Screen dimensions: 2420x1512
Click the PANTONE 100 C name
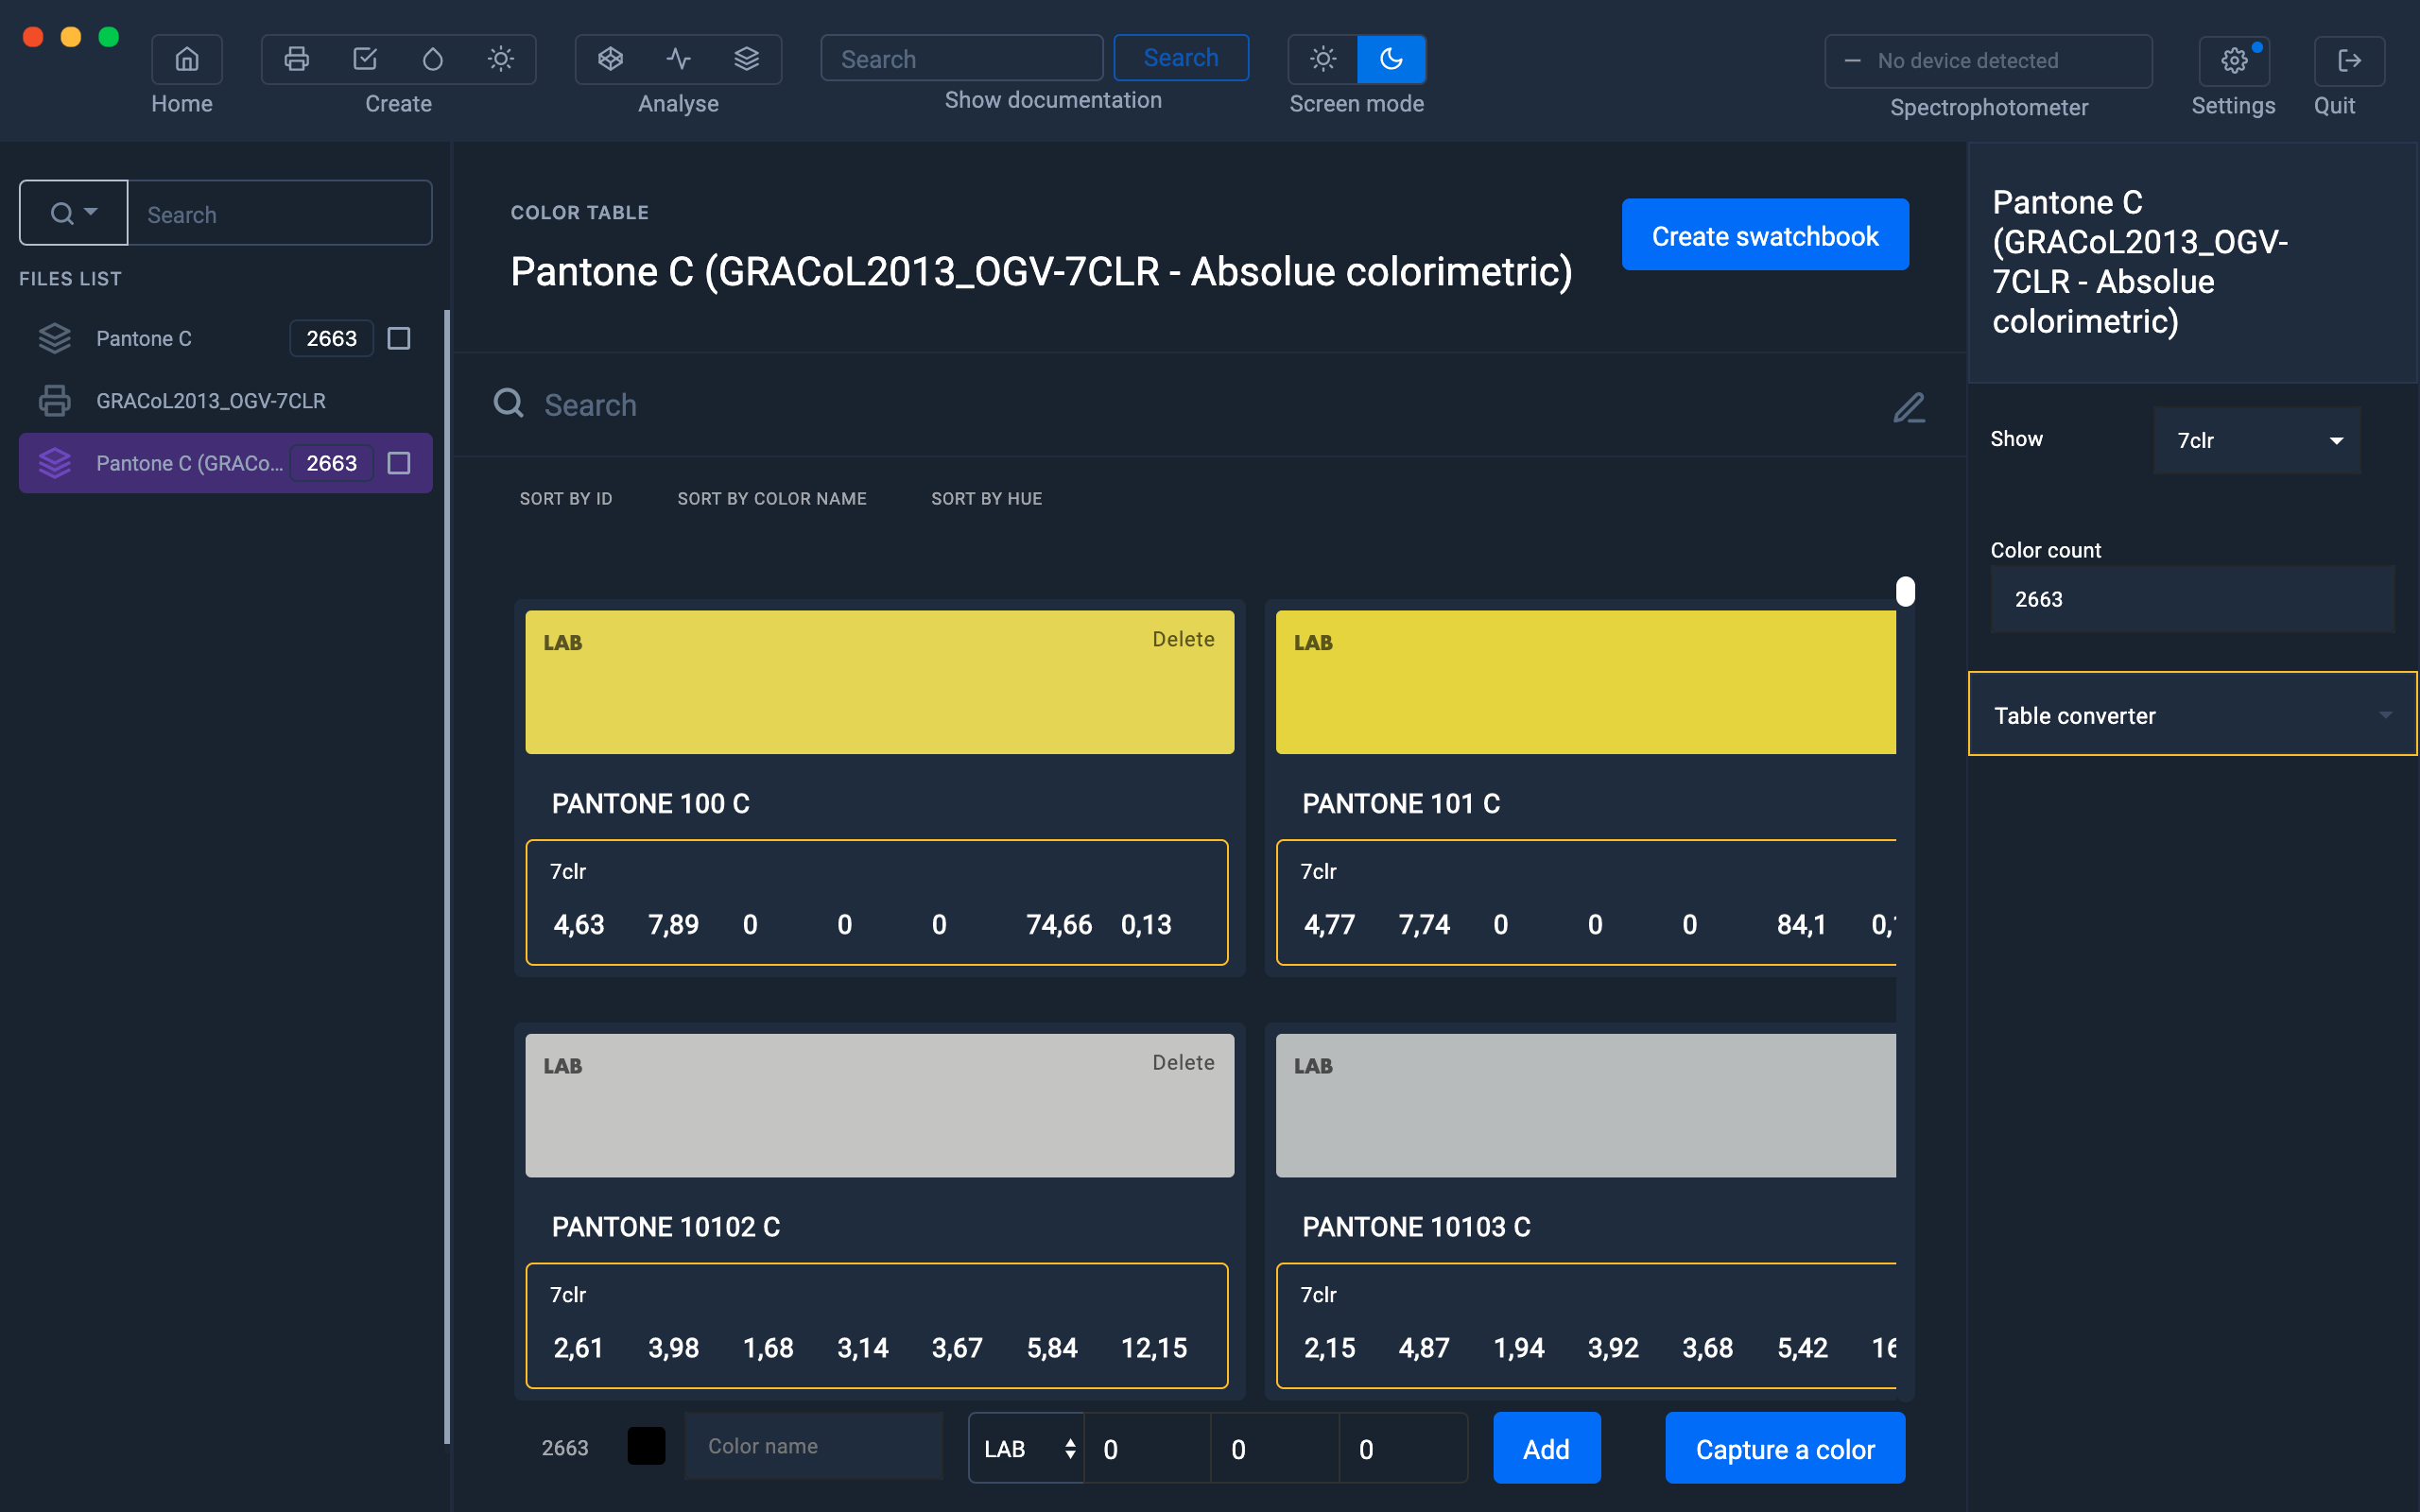click(651, 803)
